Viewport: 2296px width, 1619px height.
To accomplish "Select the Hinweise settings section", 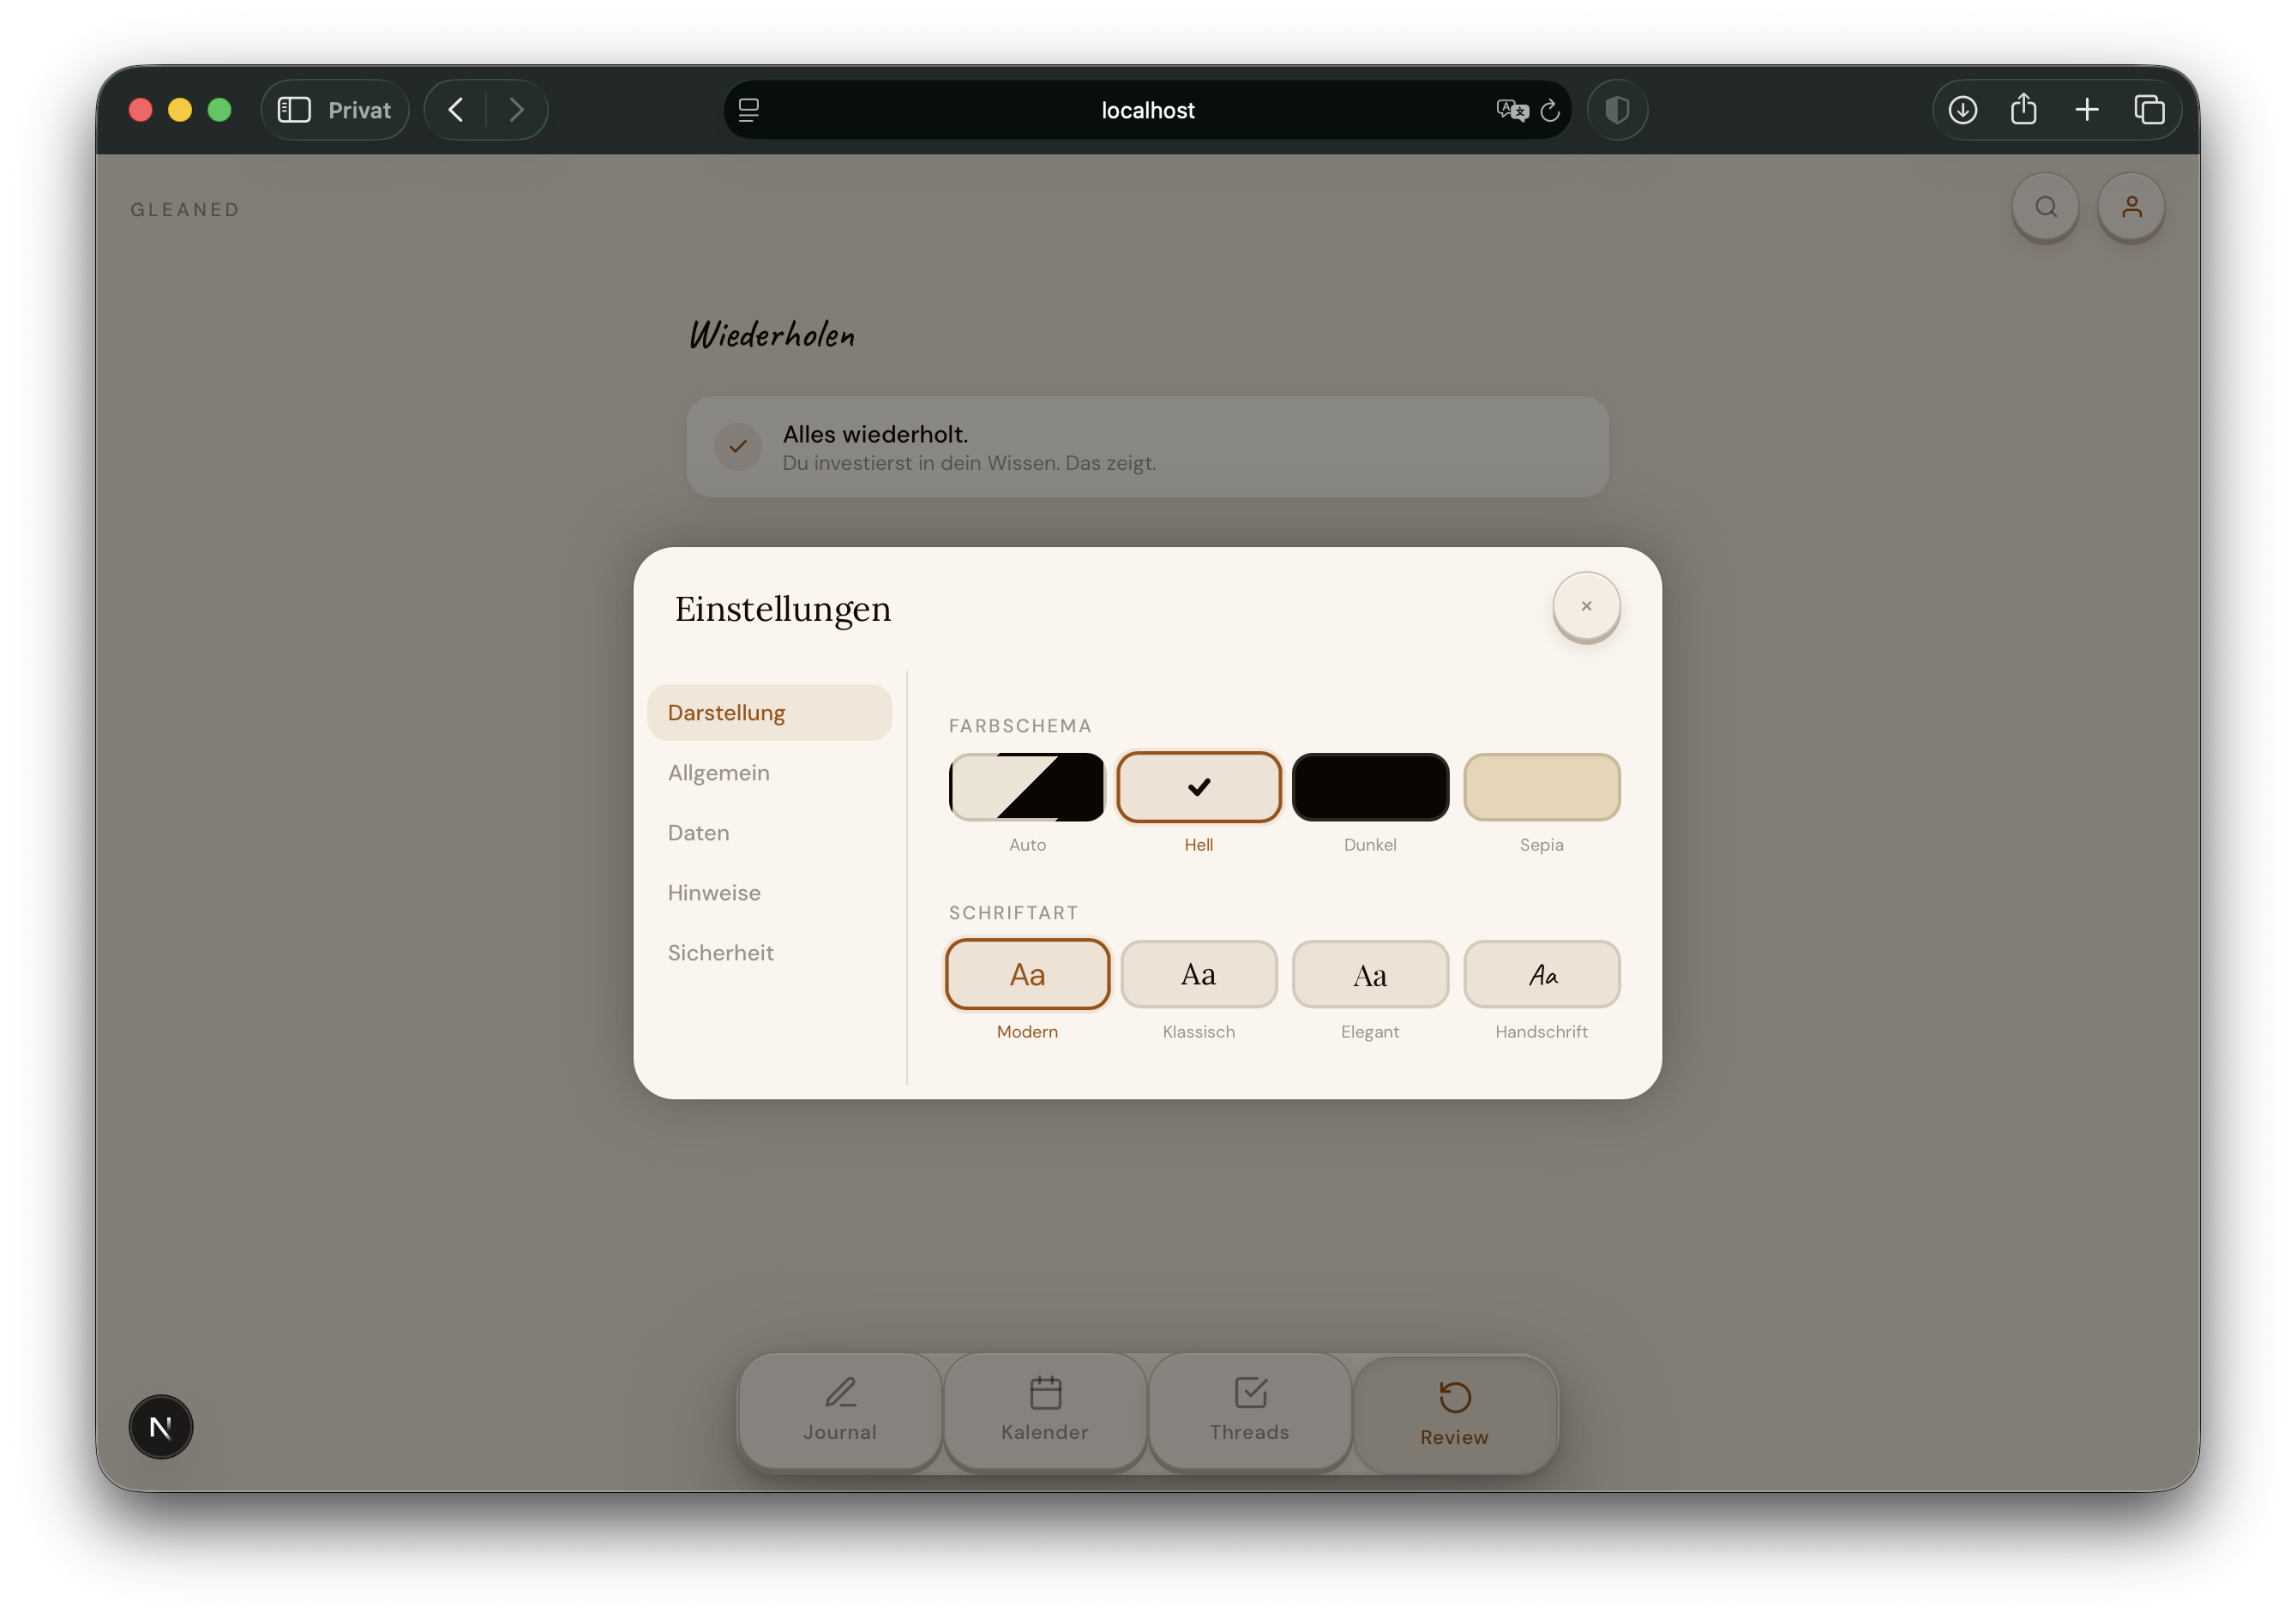I will pyautogui.click(x=769, y=893).
